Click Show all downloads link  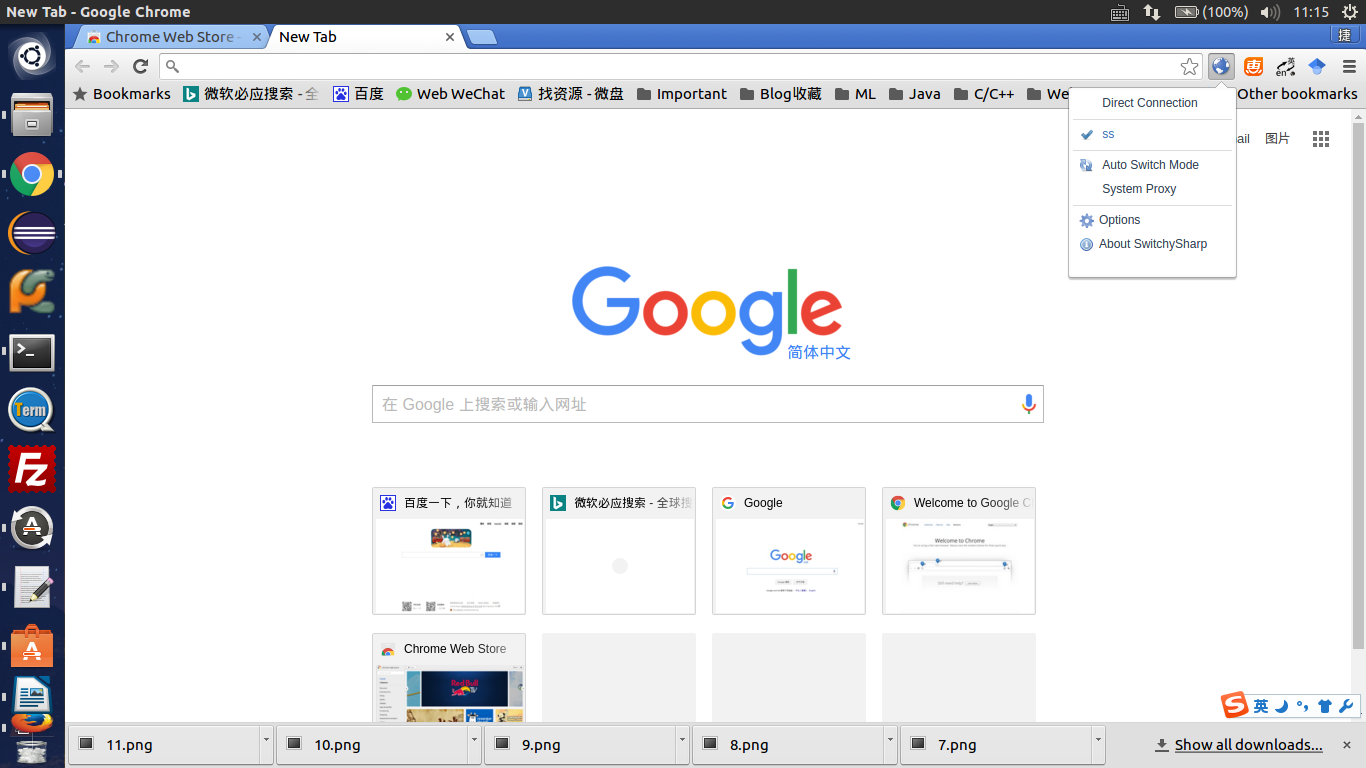(x=1238, y=745)
